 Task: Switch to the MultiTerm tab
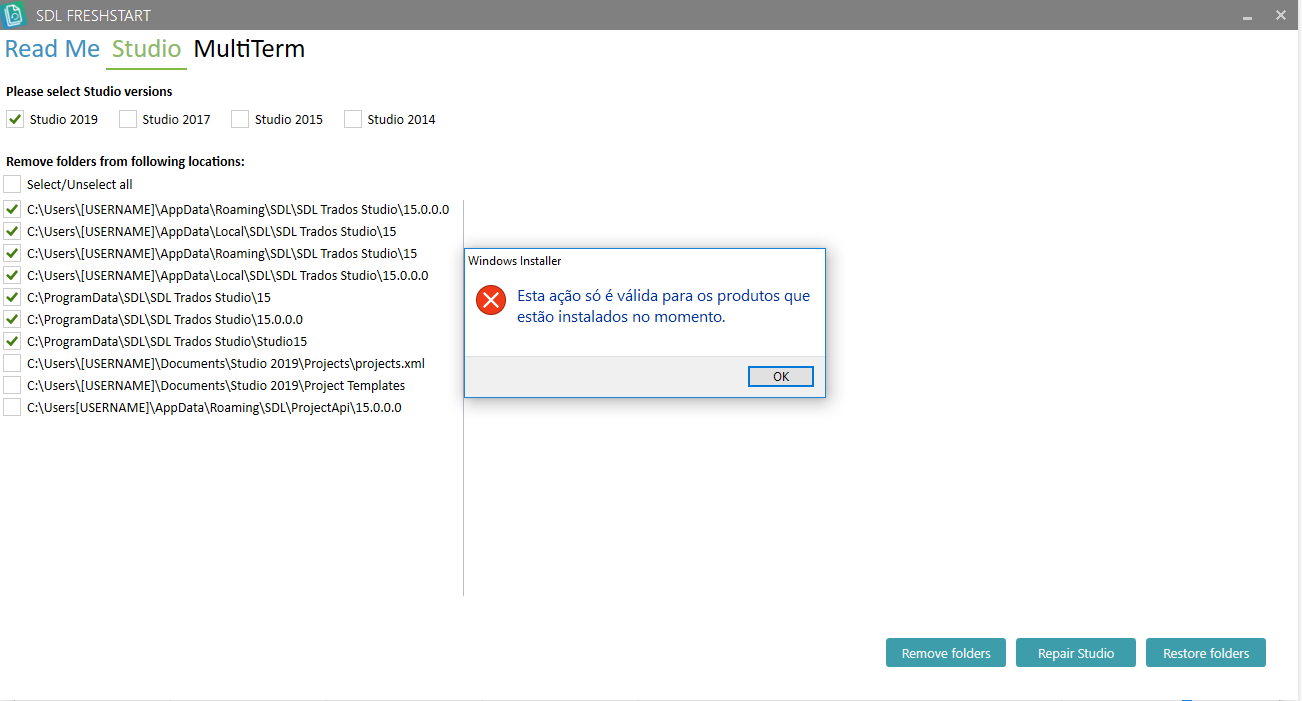pyautogui.click(x=249, y=49)
